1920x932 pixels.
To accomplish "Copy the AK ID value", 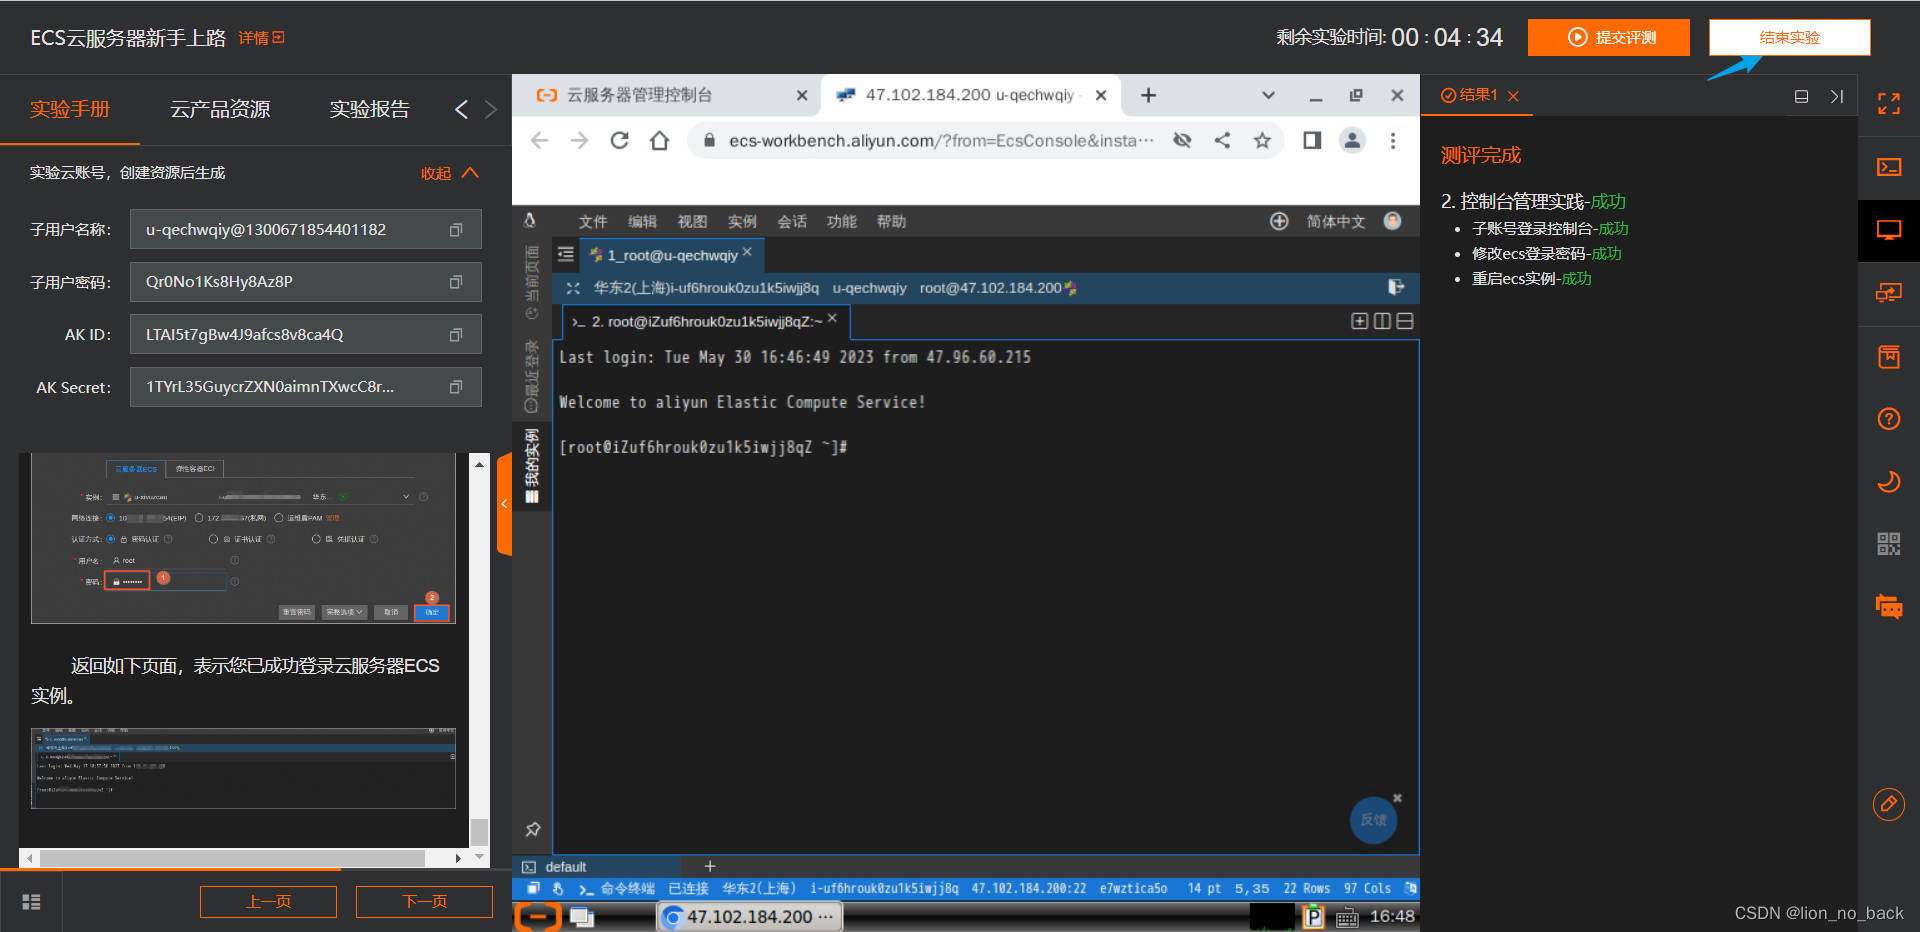I will click(456, 335).
